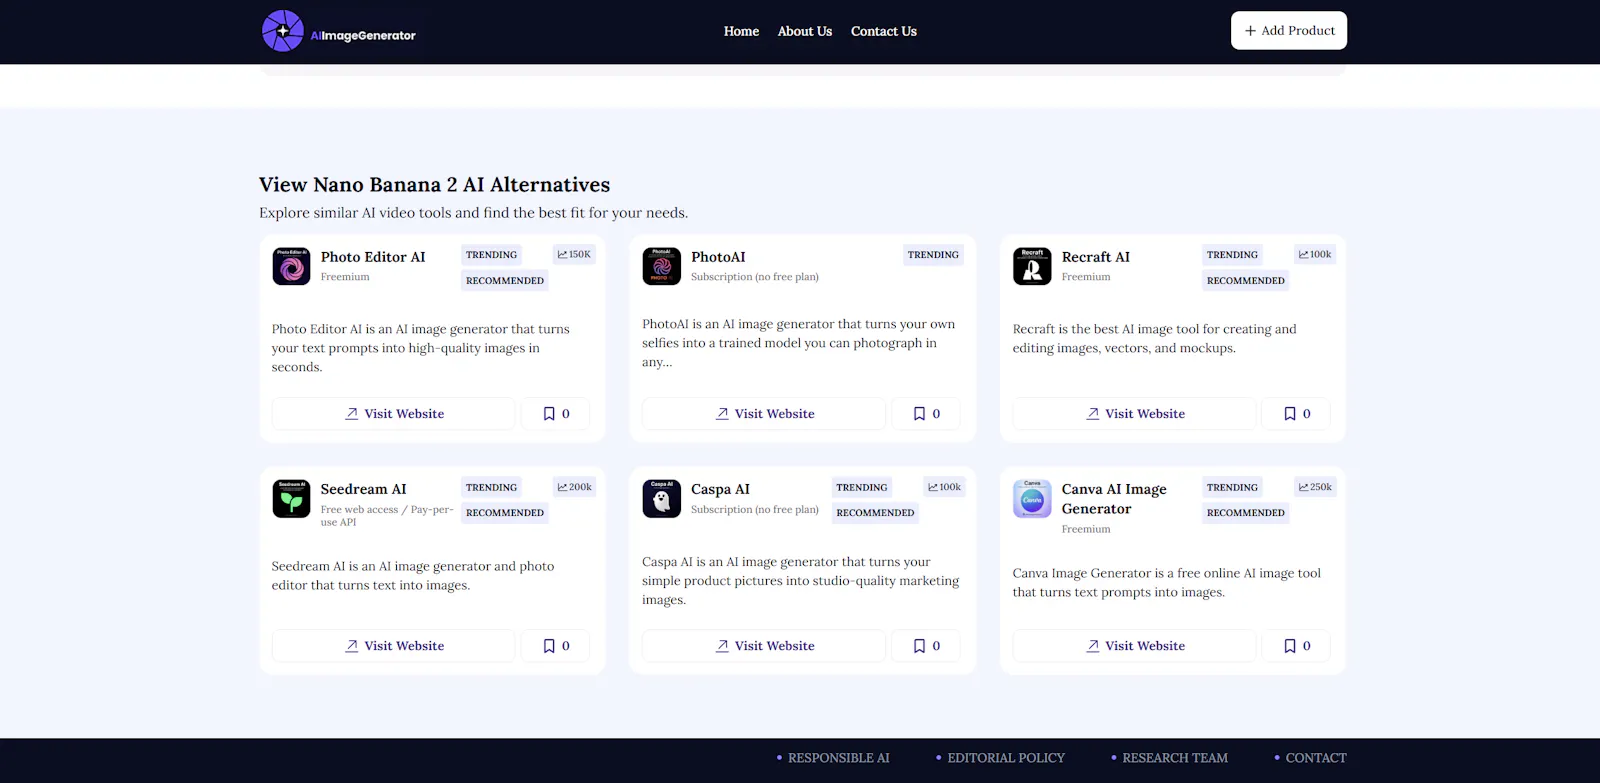Image resolution: width=1600 pixels, height=783 pixels.
Task: Visit the Recraft AI website
Action: 1135,414
